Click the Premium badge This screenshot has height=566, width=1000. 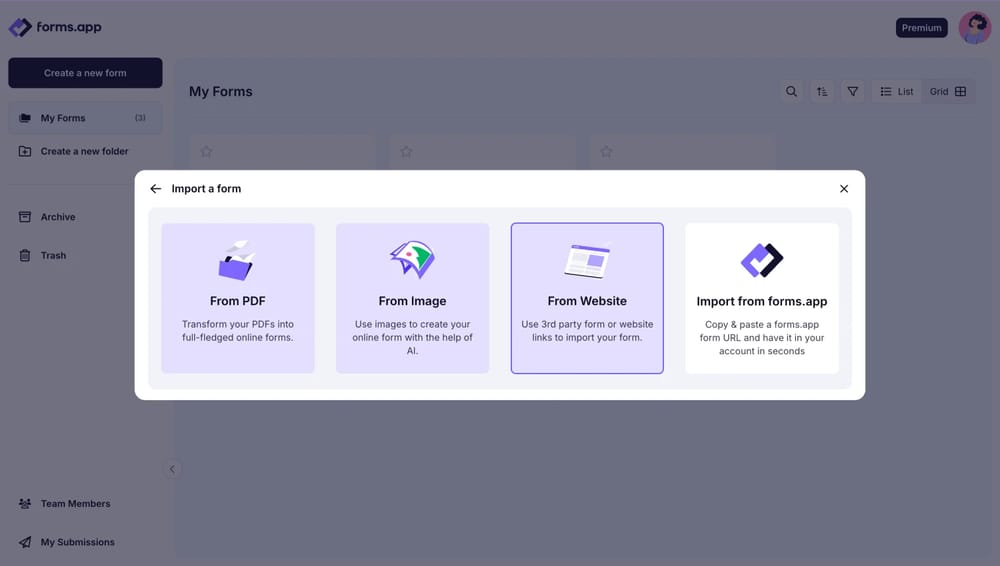(921, 28)
